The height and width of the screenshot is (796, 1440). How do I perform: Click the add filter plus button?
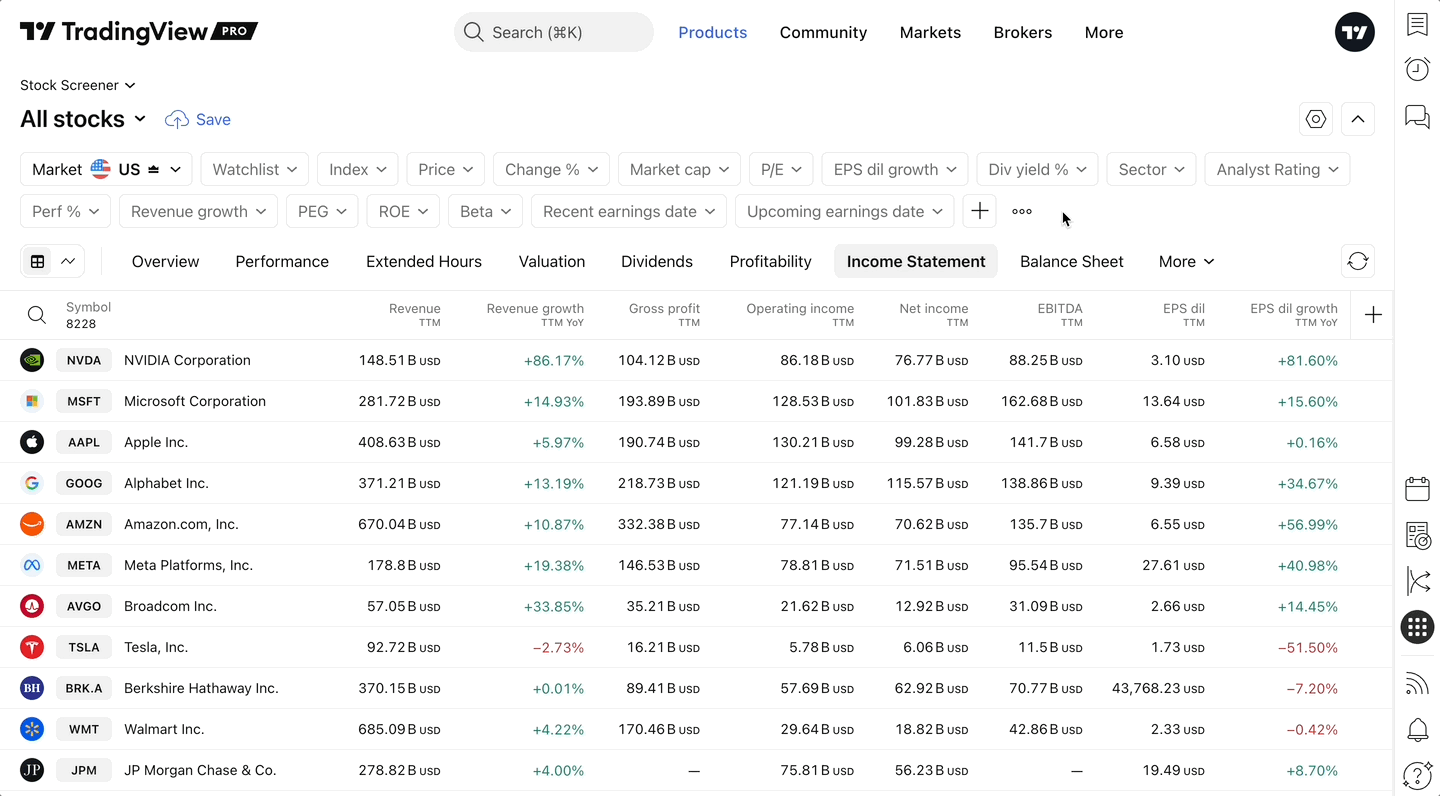click(x=979, y=211)
